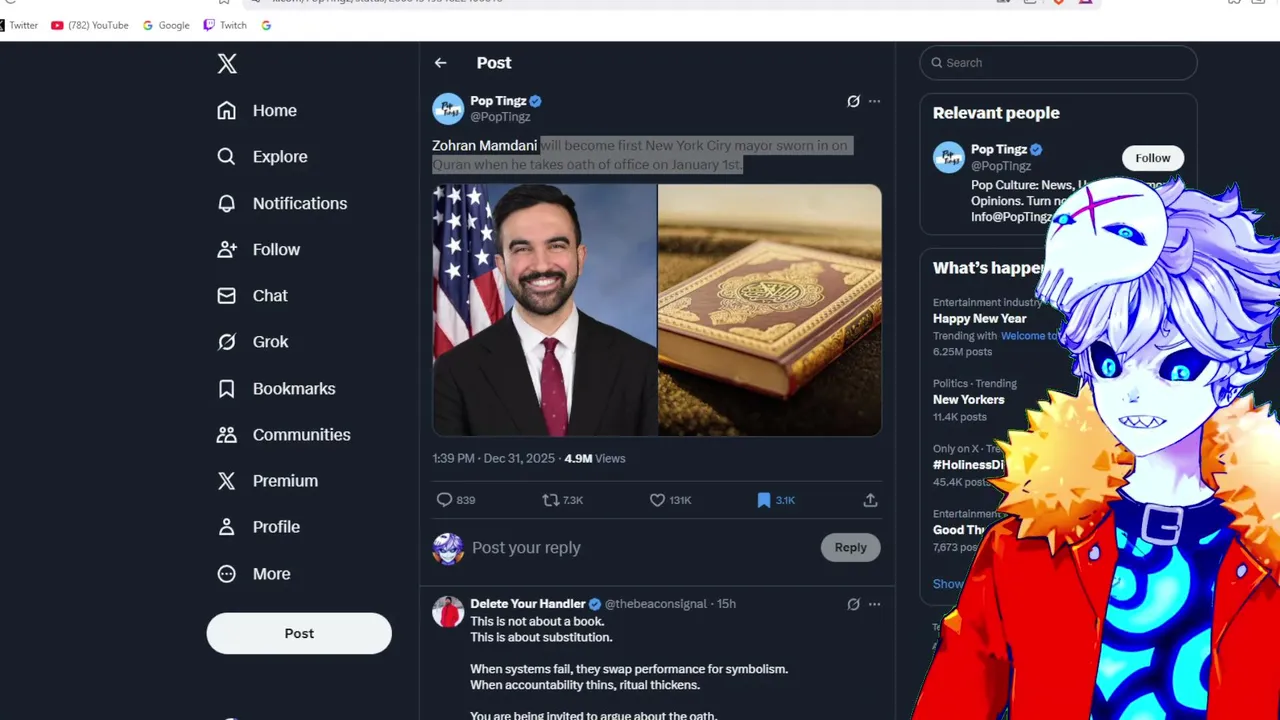Open the Twitter bookmark in the bookmarks bar
This screenshot has width=1280, height=720.
18,25
